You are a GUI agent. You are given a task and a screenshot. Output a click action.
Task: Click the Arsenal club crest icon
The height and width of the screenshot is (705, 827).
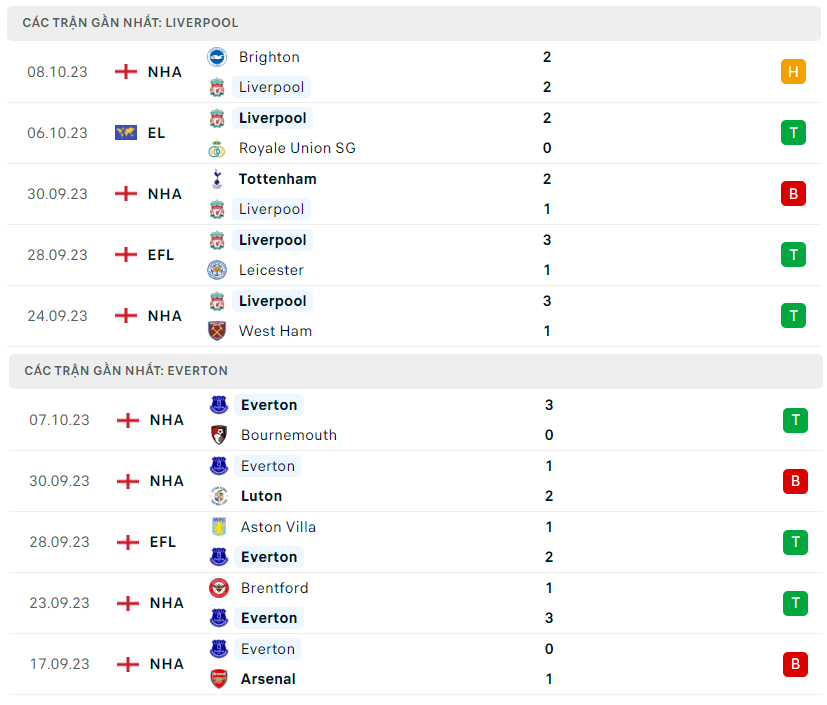[219, 679]
